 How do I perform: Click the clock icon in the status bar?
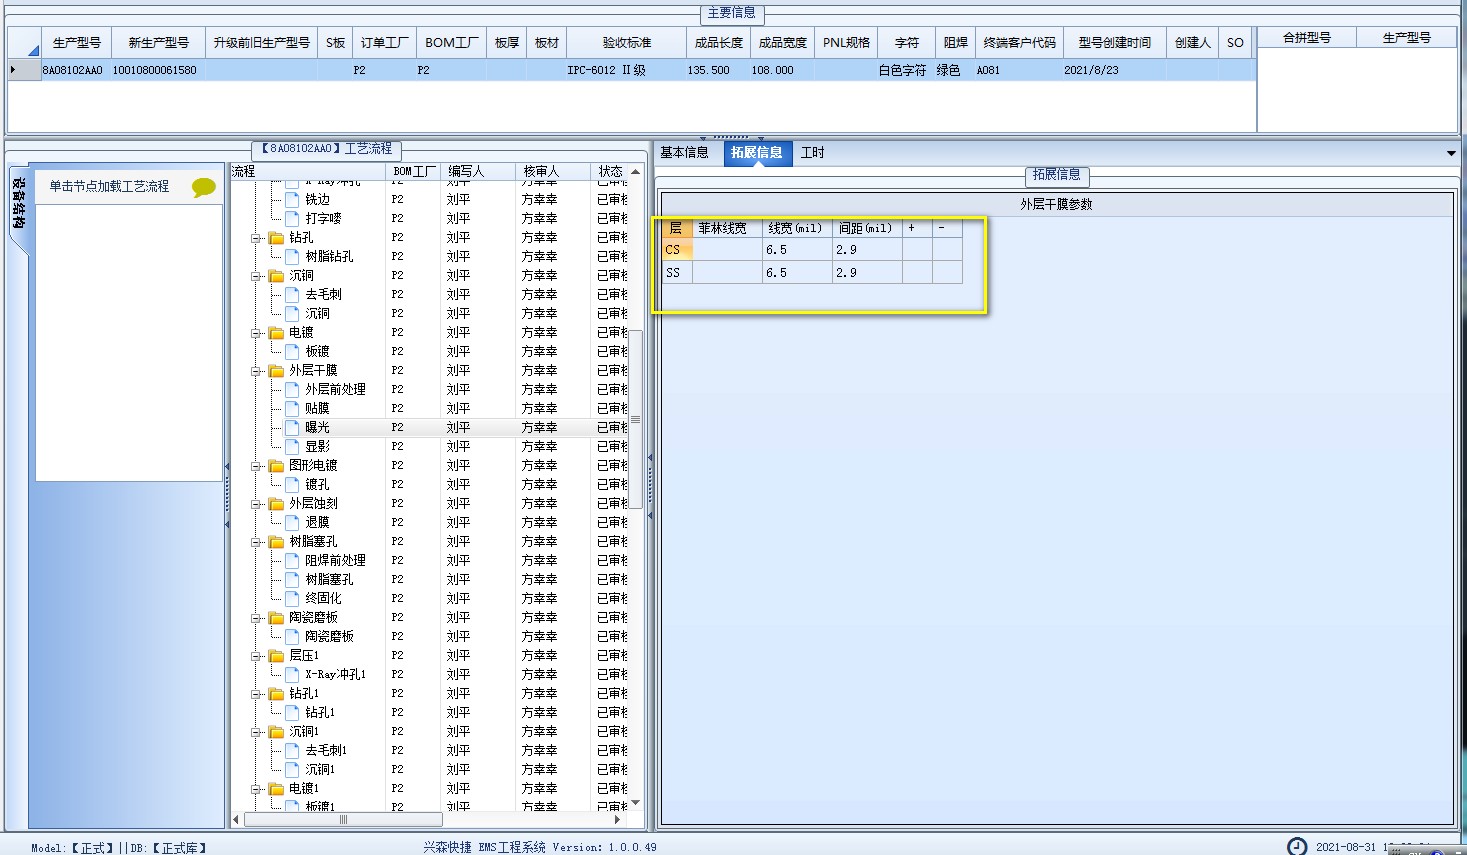(x=1297, y=847)
